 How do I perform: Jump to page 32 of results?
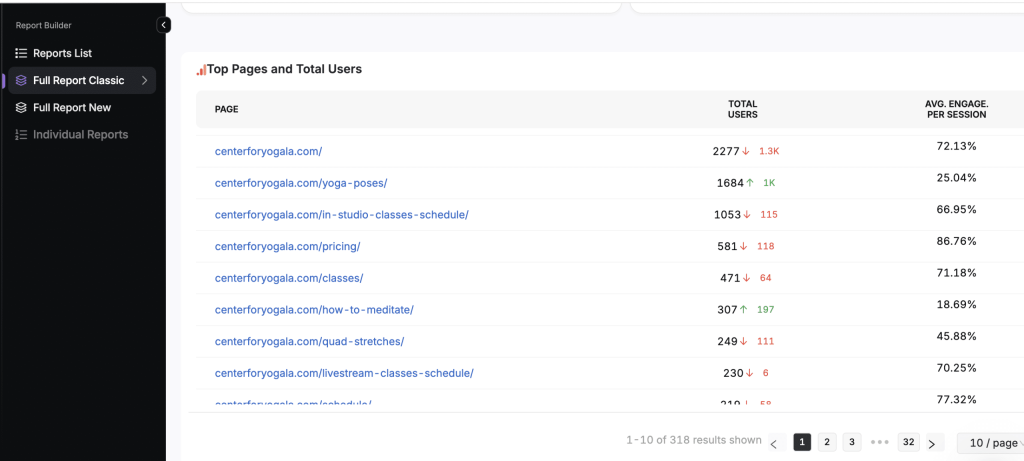[908, 442]
